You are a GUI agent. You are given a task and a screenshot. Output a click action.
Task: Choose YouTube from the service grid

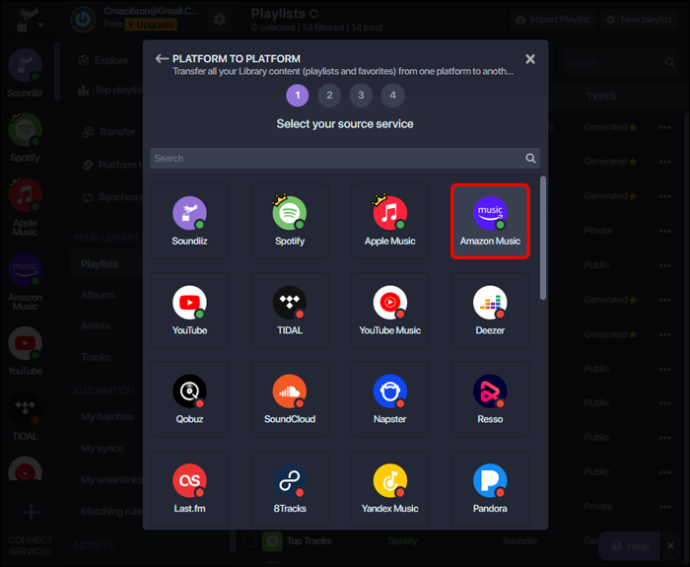tap(190, 310)
